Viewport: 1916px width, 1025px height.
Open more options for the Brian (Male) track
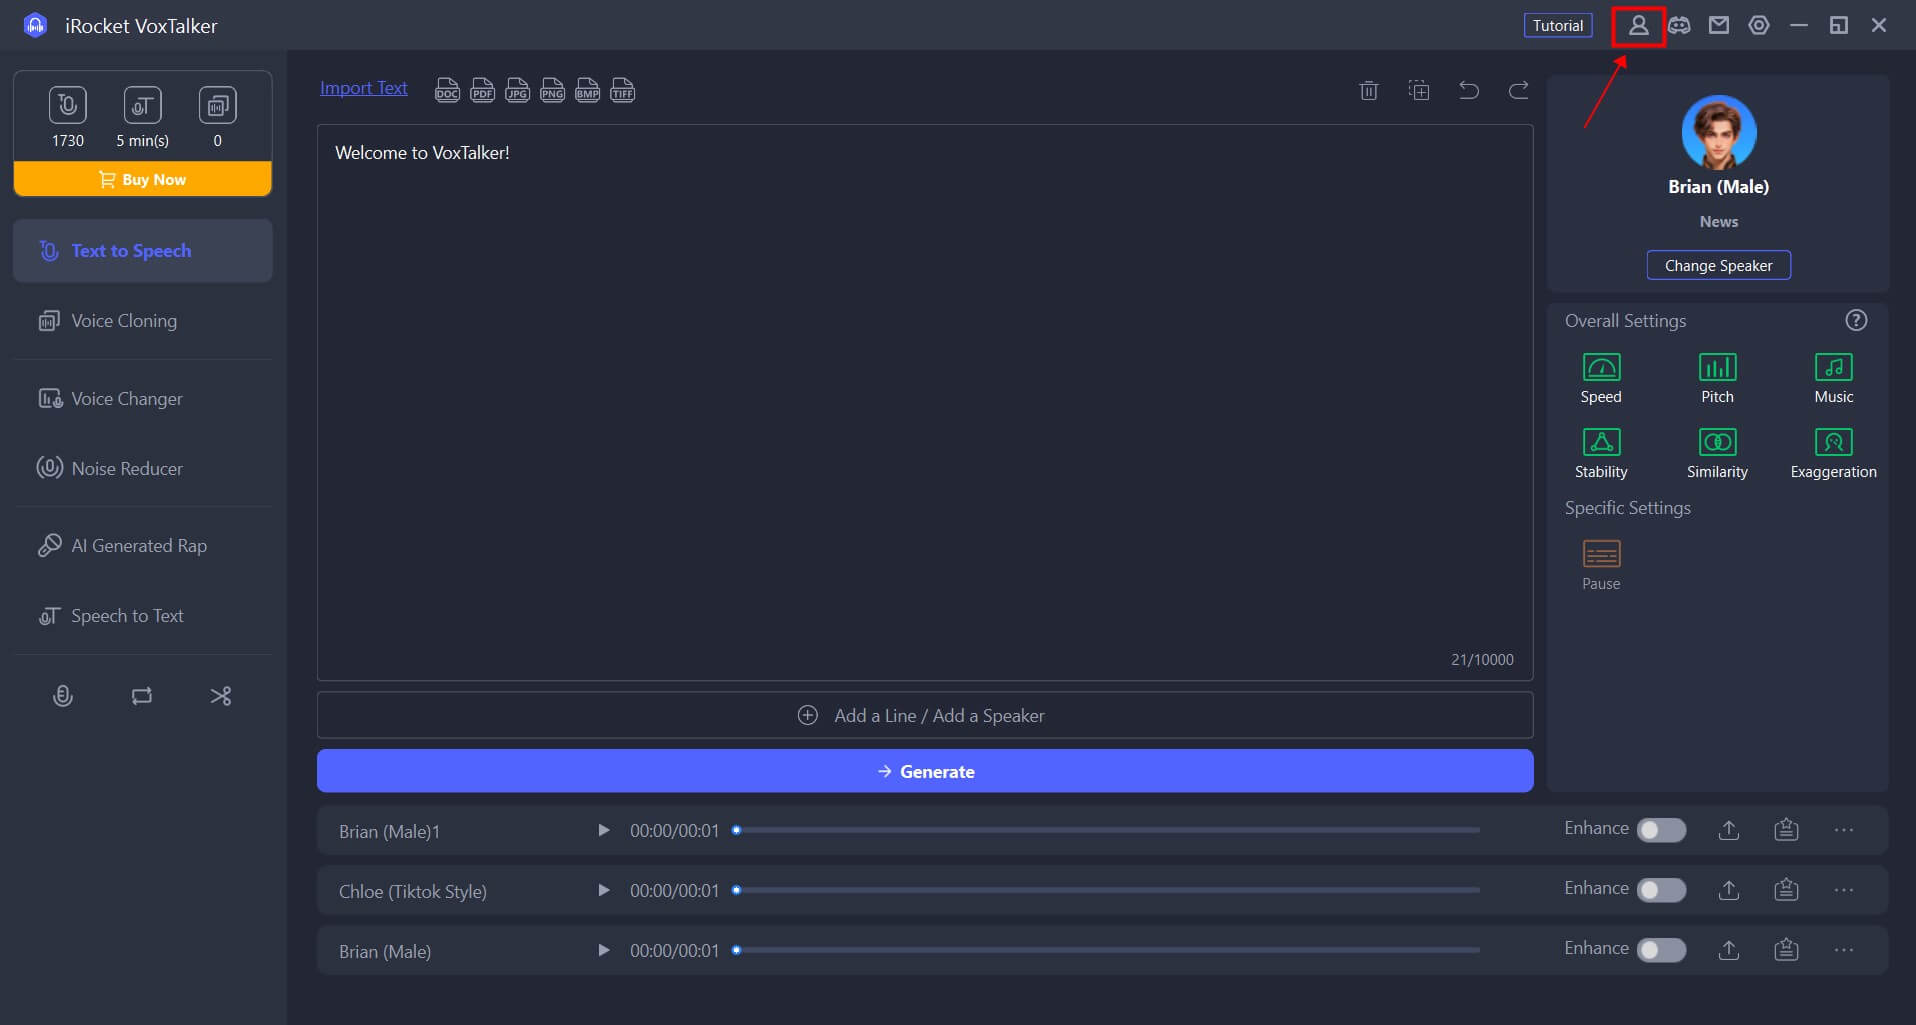point(1844,950)
